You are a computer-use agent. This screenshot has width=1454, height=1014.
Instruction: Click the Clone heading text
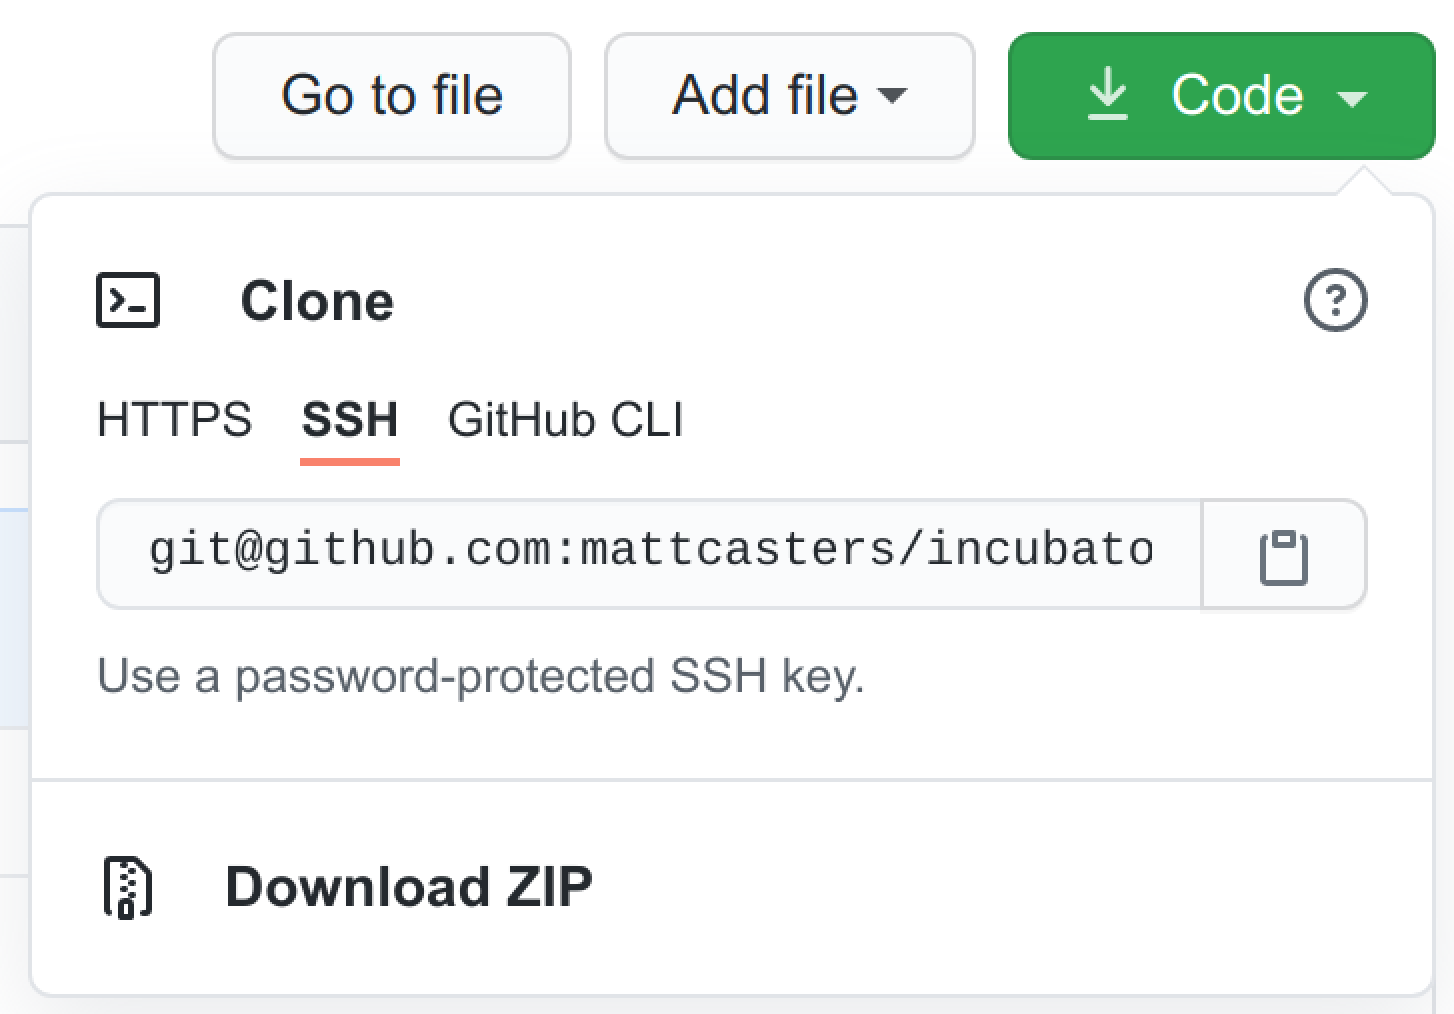[317, 301]
